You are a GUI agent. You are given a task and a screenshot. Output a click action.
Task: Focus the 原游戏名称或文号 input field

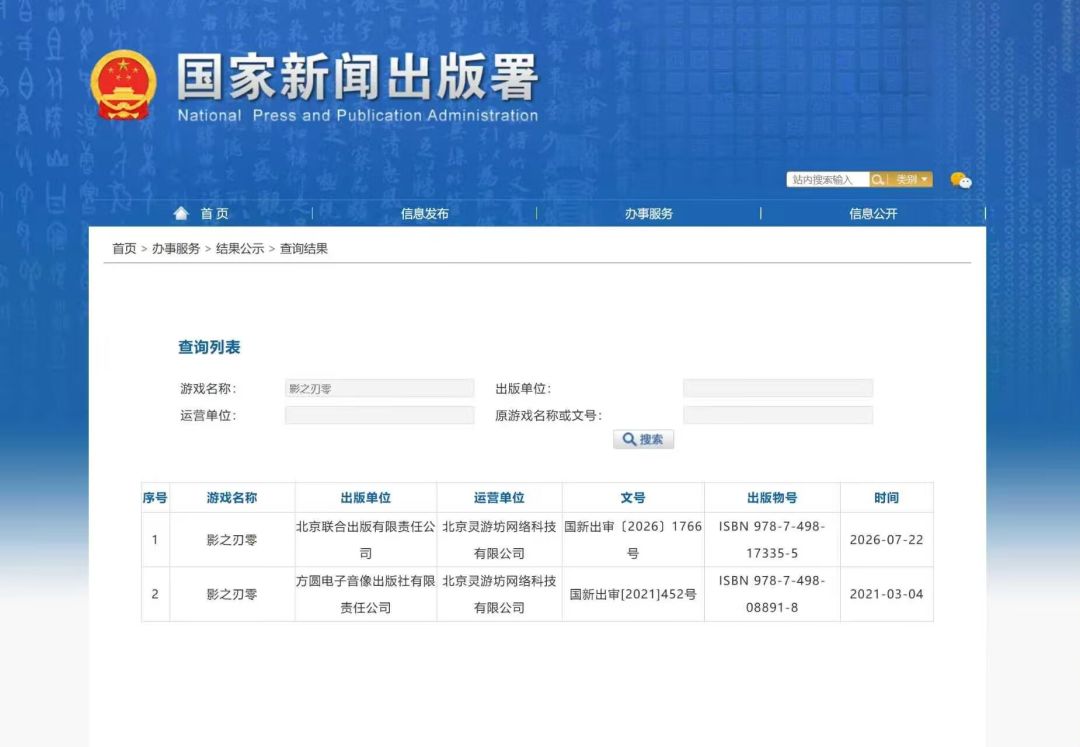click(x=778, y=415)
